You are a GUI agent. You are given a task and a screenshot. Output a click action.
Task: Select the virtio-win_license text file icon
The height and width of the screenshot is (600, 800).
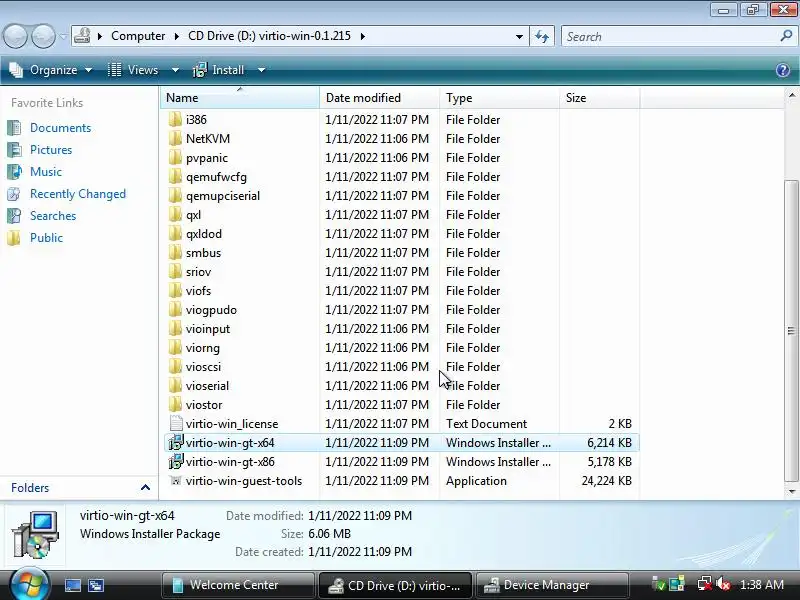(x=176, y=423)
